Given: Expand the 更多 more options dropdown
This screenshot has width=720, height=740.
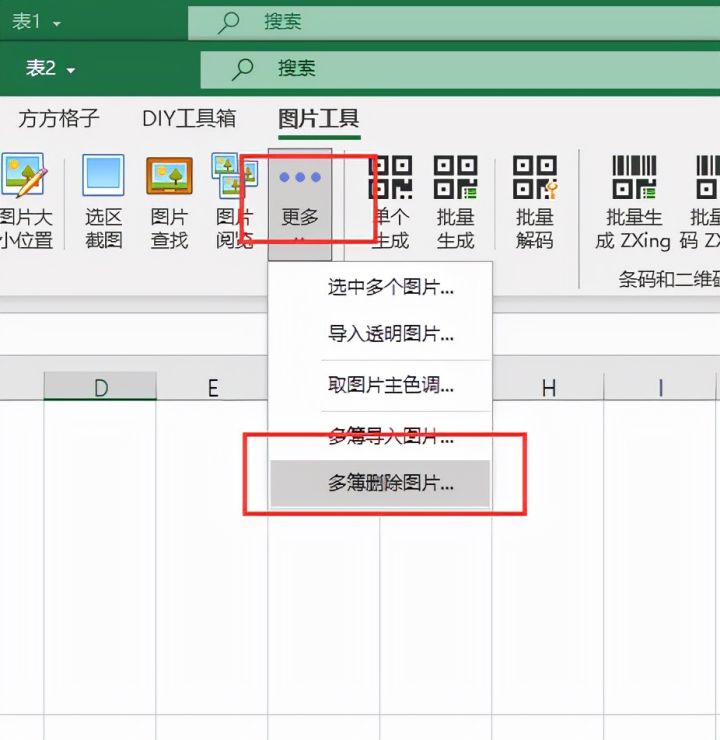Looking at the screenshot, I should tap(300, 204).
